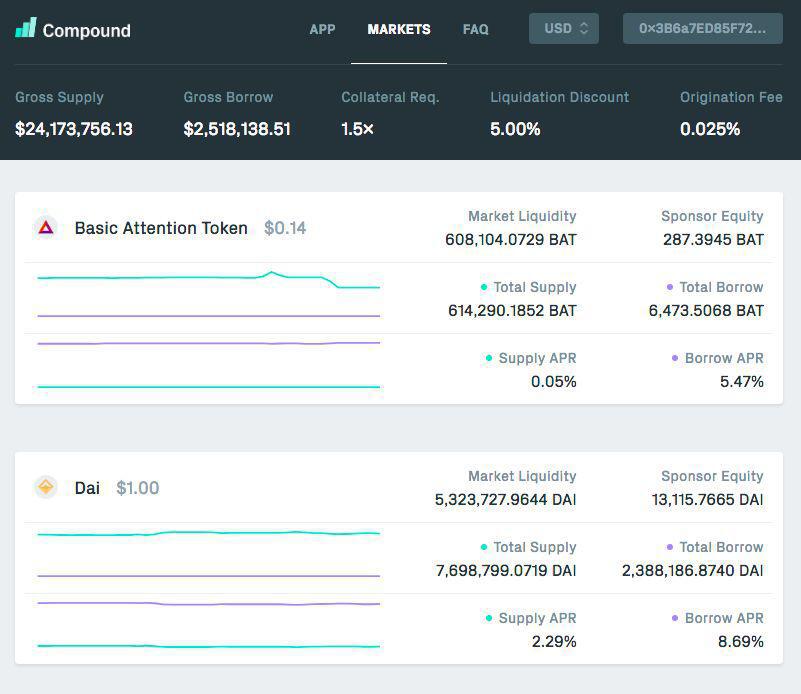
Task: Switch to the APP tab
Action: click(x=322, y=29)
